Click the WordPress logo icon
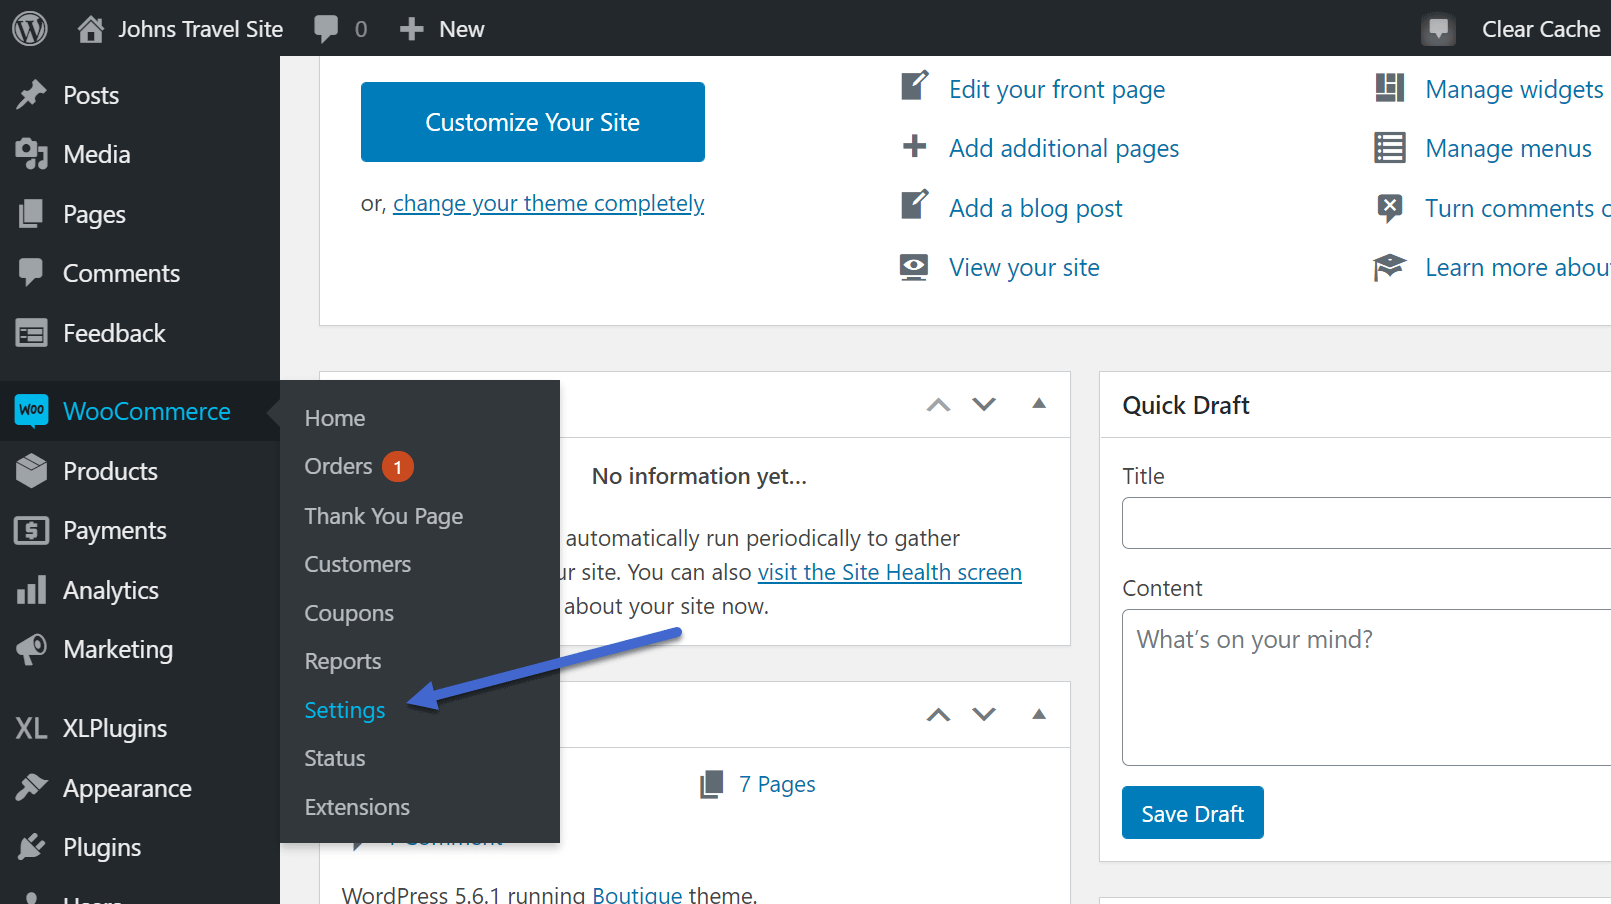This screenshot has width=1611, height=904. click(30, 28)
